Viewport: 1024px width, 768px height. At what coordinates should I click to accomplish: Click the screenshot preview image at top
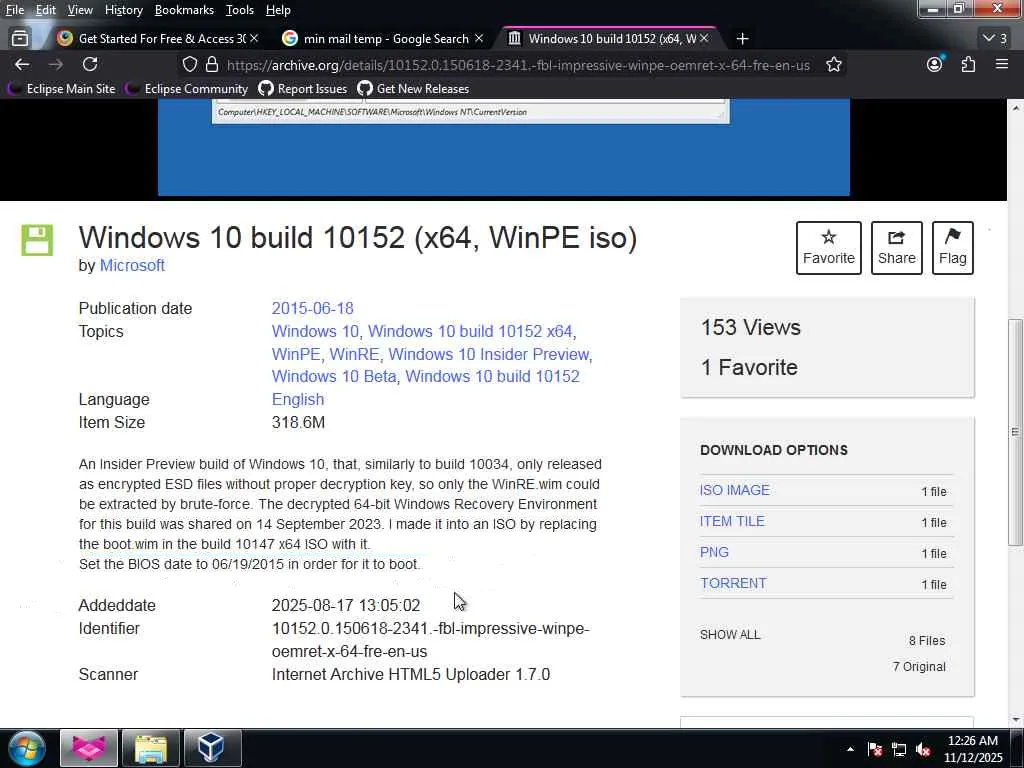[504, 147]
